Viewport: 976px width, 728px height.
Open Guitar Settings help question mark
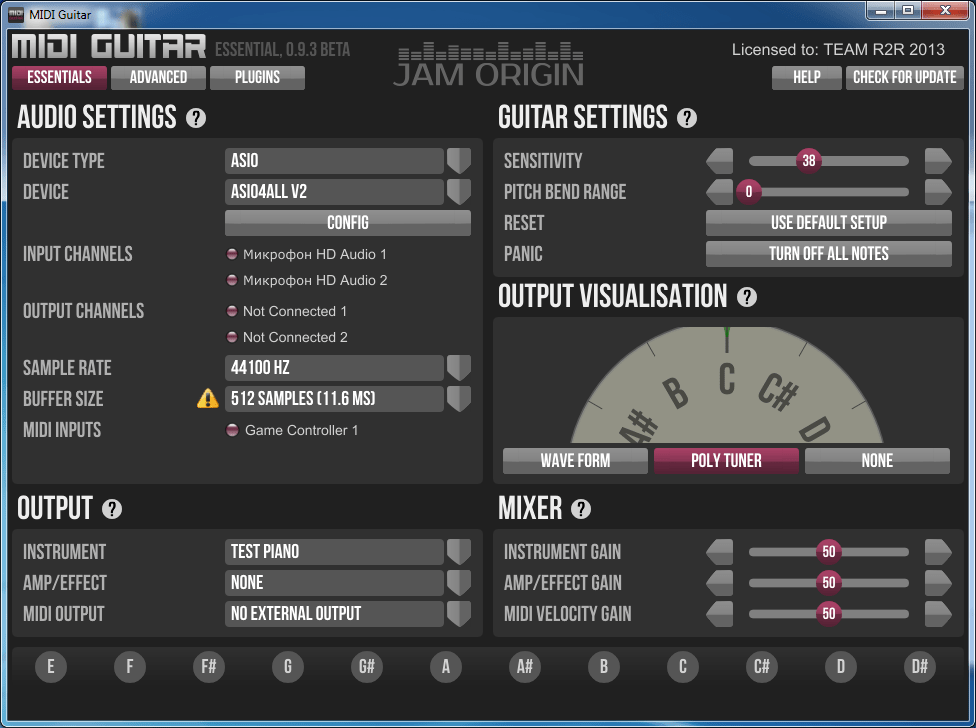(x=687, y=118)
